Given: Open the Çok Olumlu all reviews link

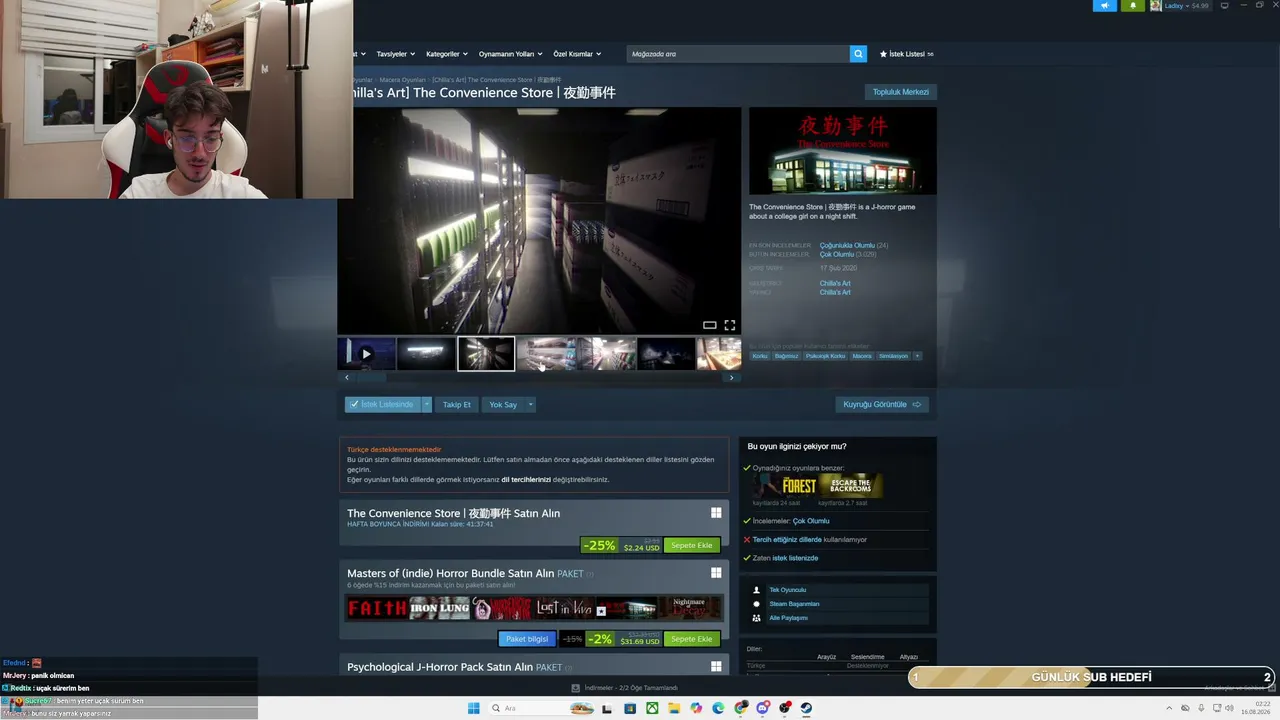Looking at the screenshot, I should coord(837,254).
